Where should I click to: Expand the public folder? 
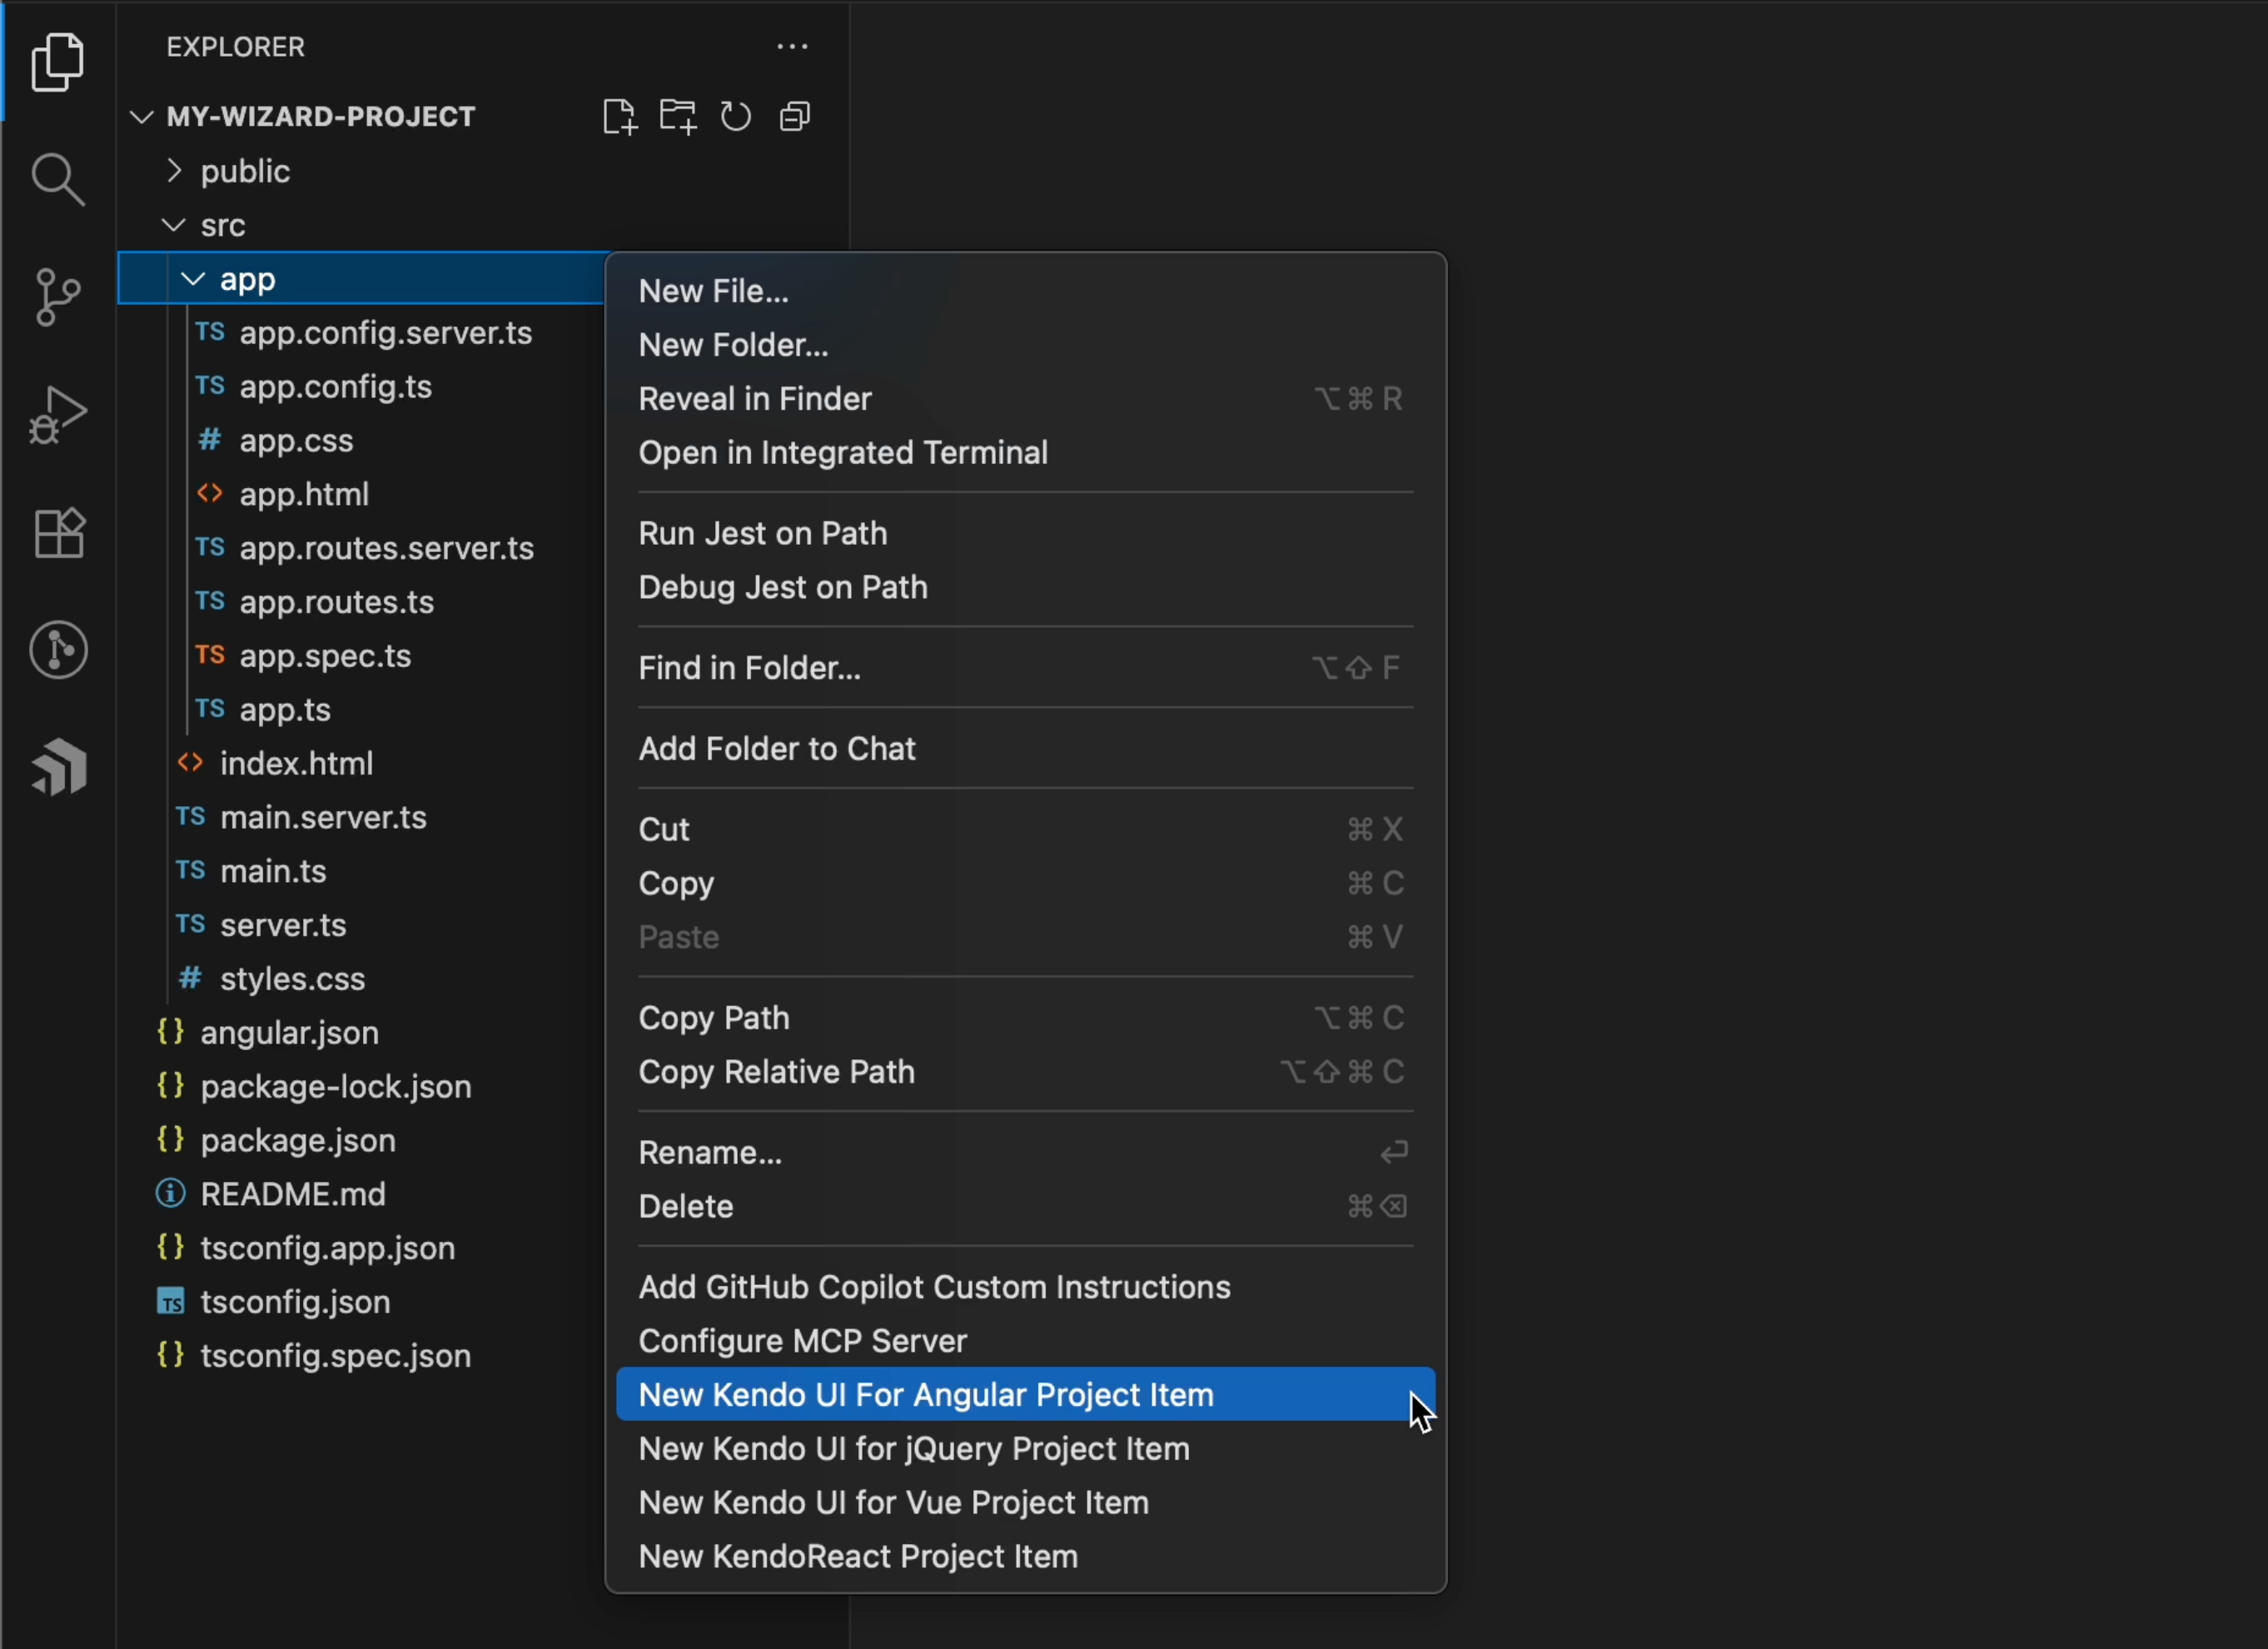coord(172,171)
